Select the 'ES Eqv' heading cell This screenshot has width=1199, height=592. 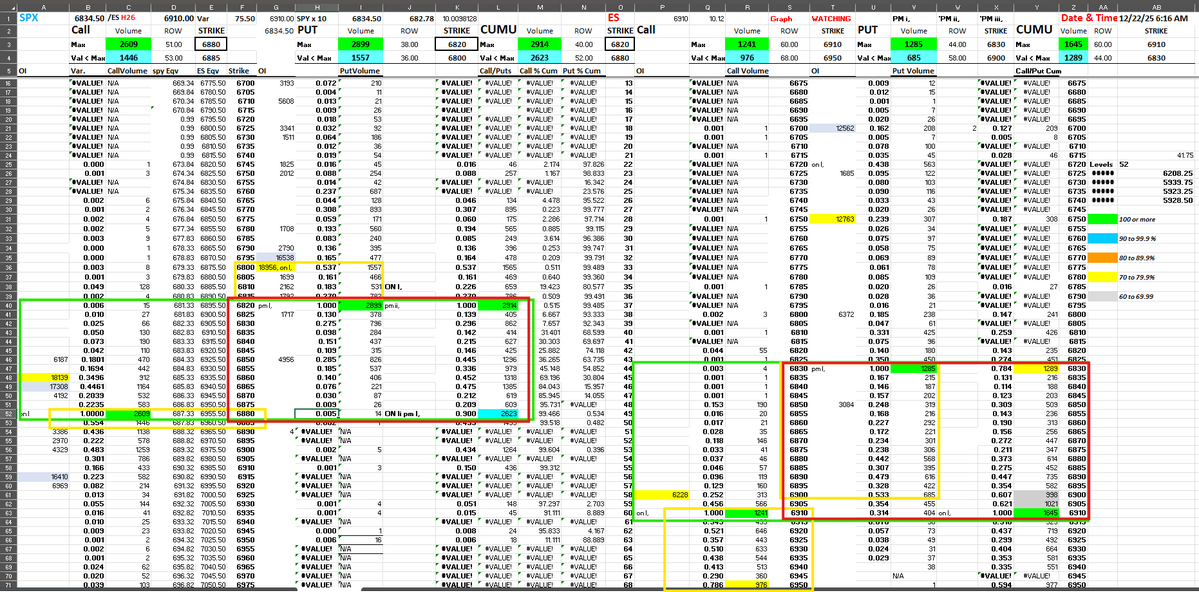pos(211,71)
